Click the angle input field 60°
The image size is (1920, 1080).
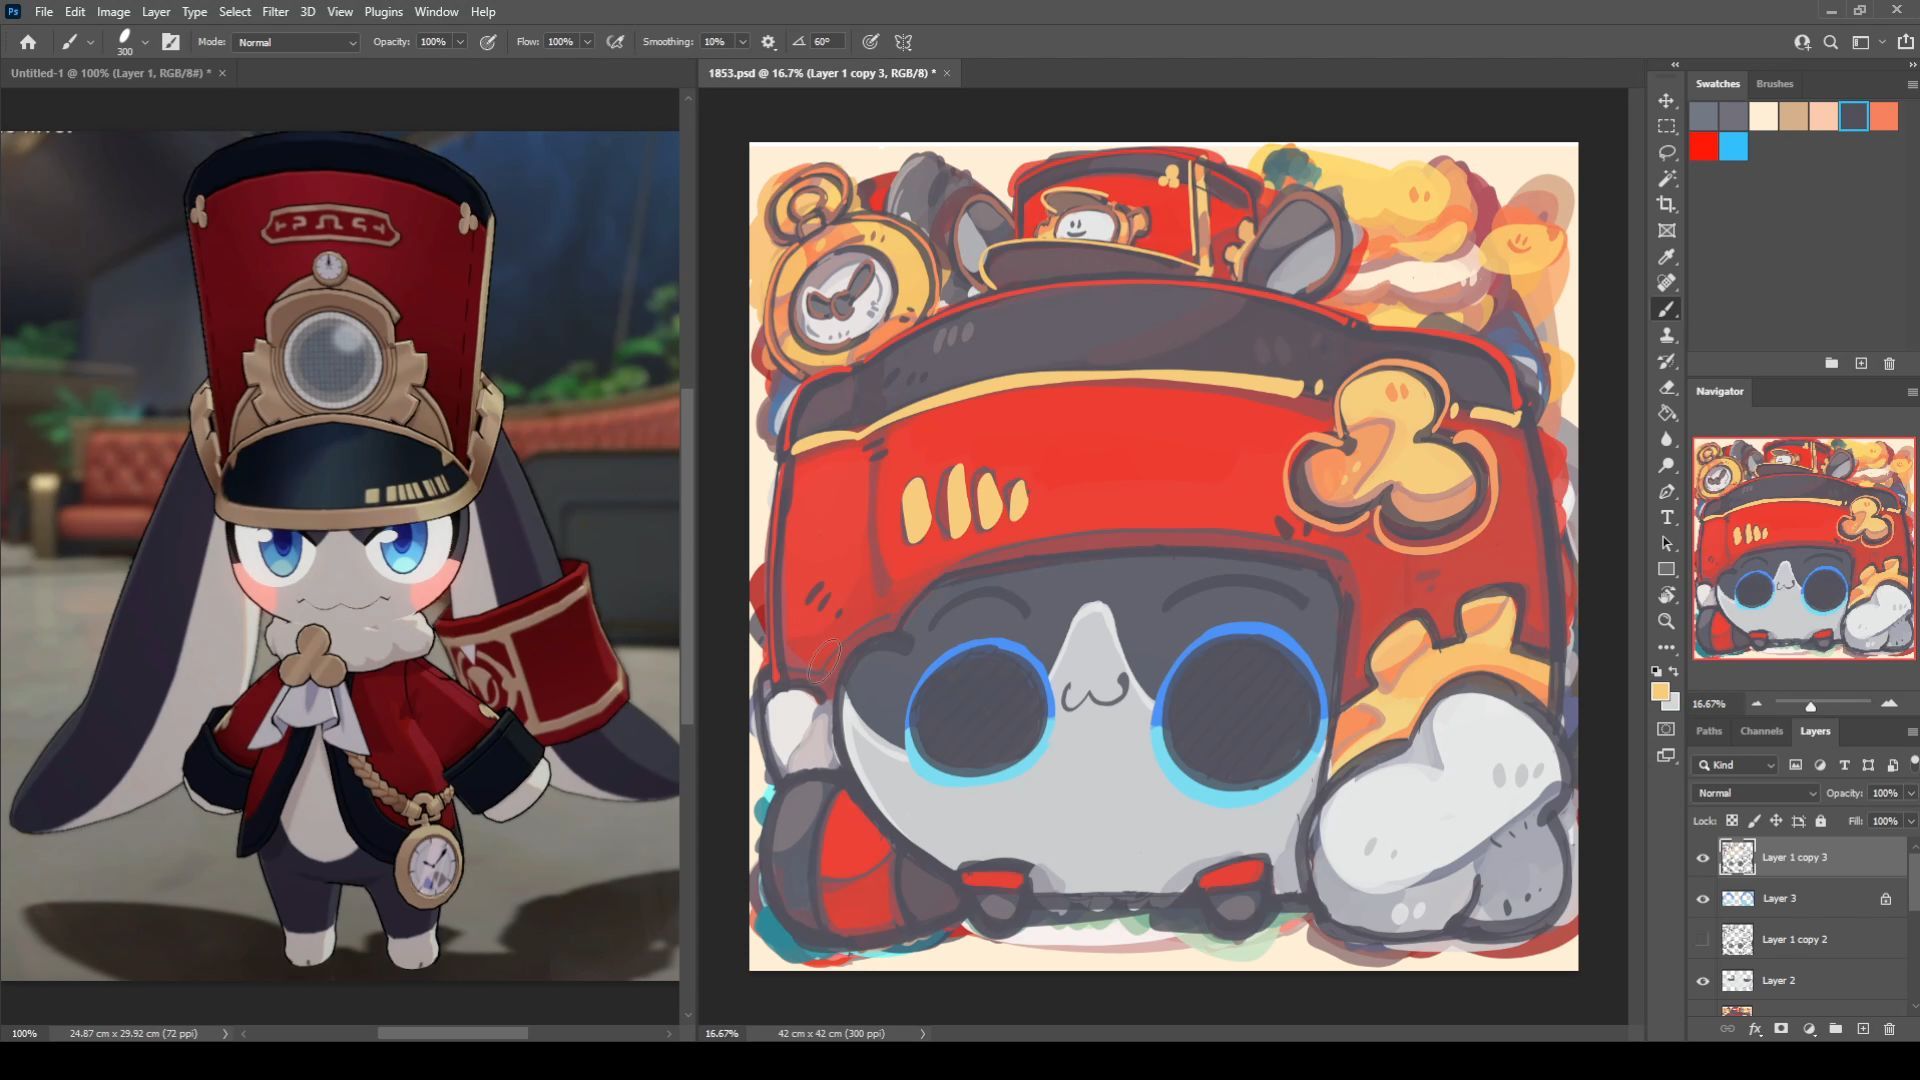tap(829, 42)
